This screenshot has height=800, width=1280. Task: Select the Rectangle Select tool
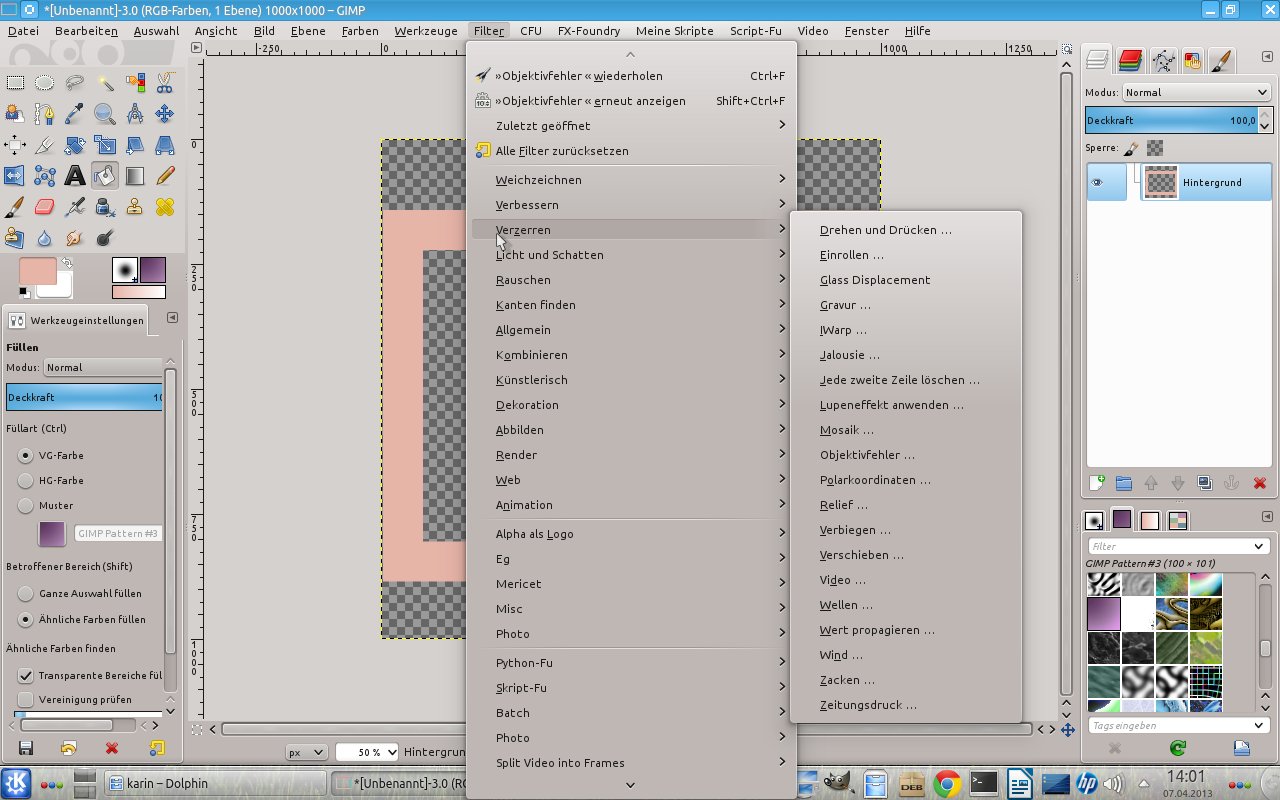[15, 83]
